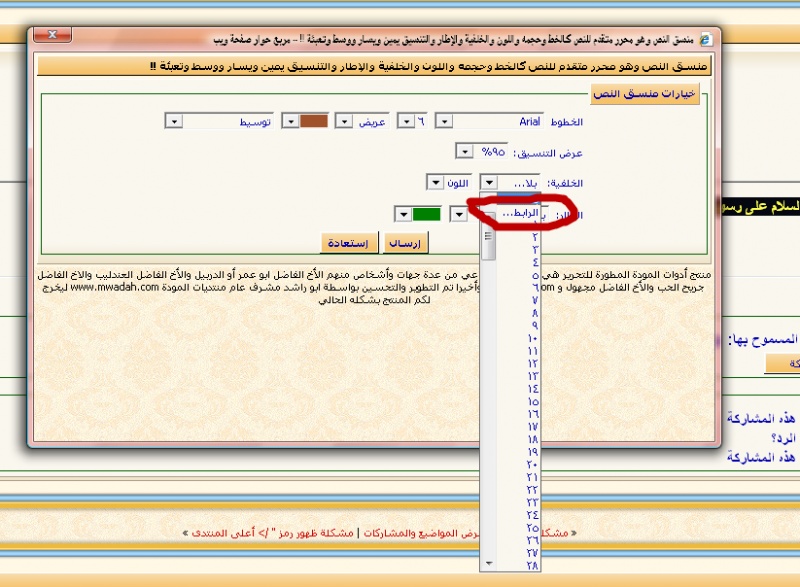Viewport: 800px width, 587px height.
Task: Open the عريض font weight dropdown
Action: [344, 121]
